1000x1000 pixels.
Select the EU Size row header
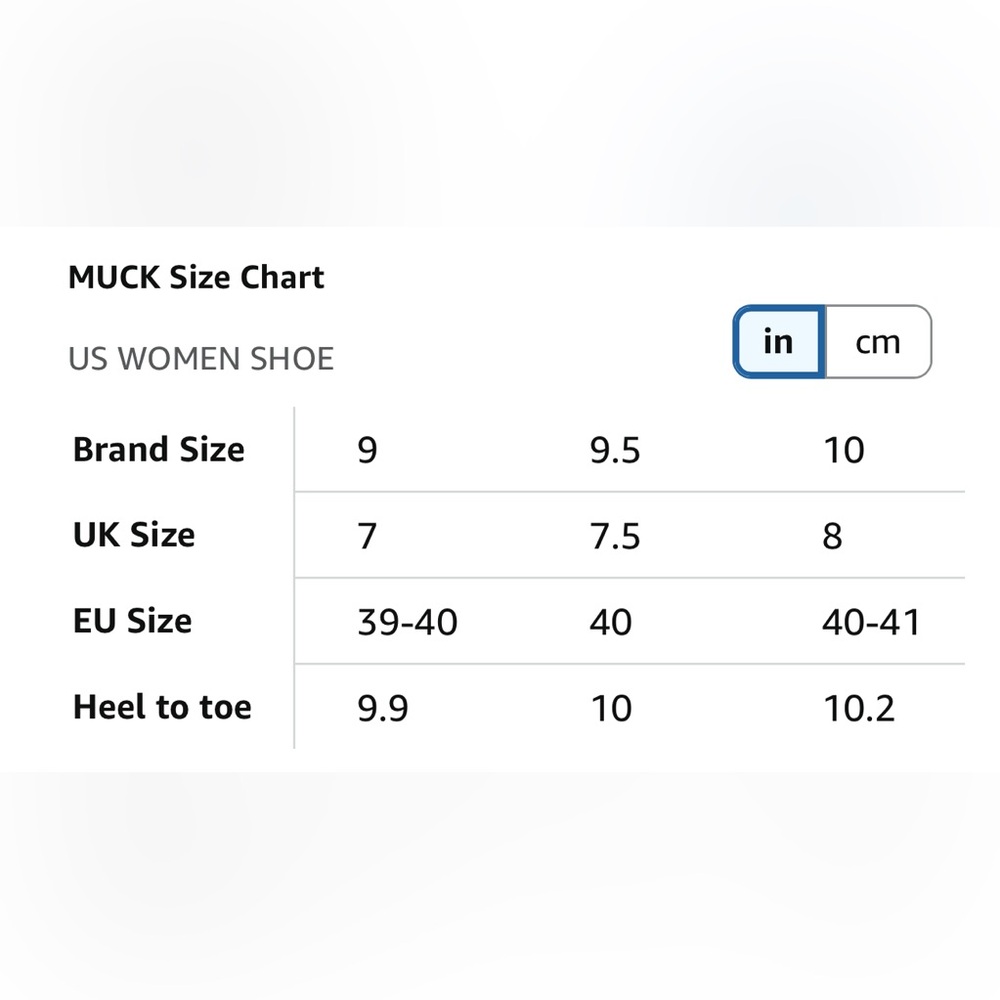tap(133, 621)
